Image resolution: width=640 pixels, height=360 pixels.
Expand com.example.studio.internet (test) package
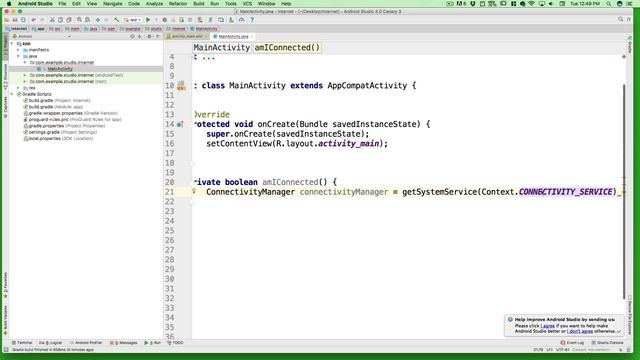[x=25, y=82]
